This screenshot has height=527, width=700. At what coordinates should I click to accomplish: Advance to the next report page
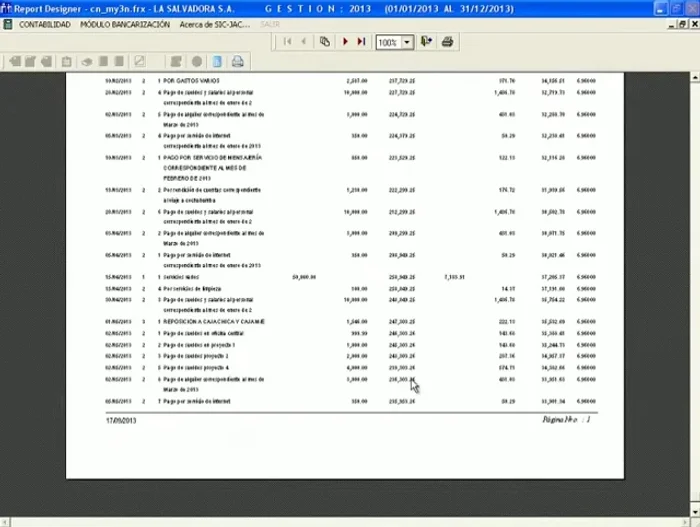pos(344,42)
